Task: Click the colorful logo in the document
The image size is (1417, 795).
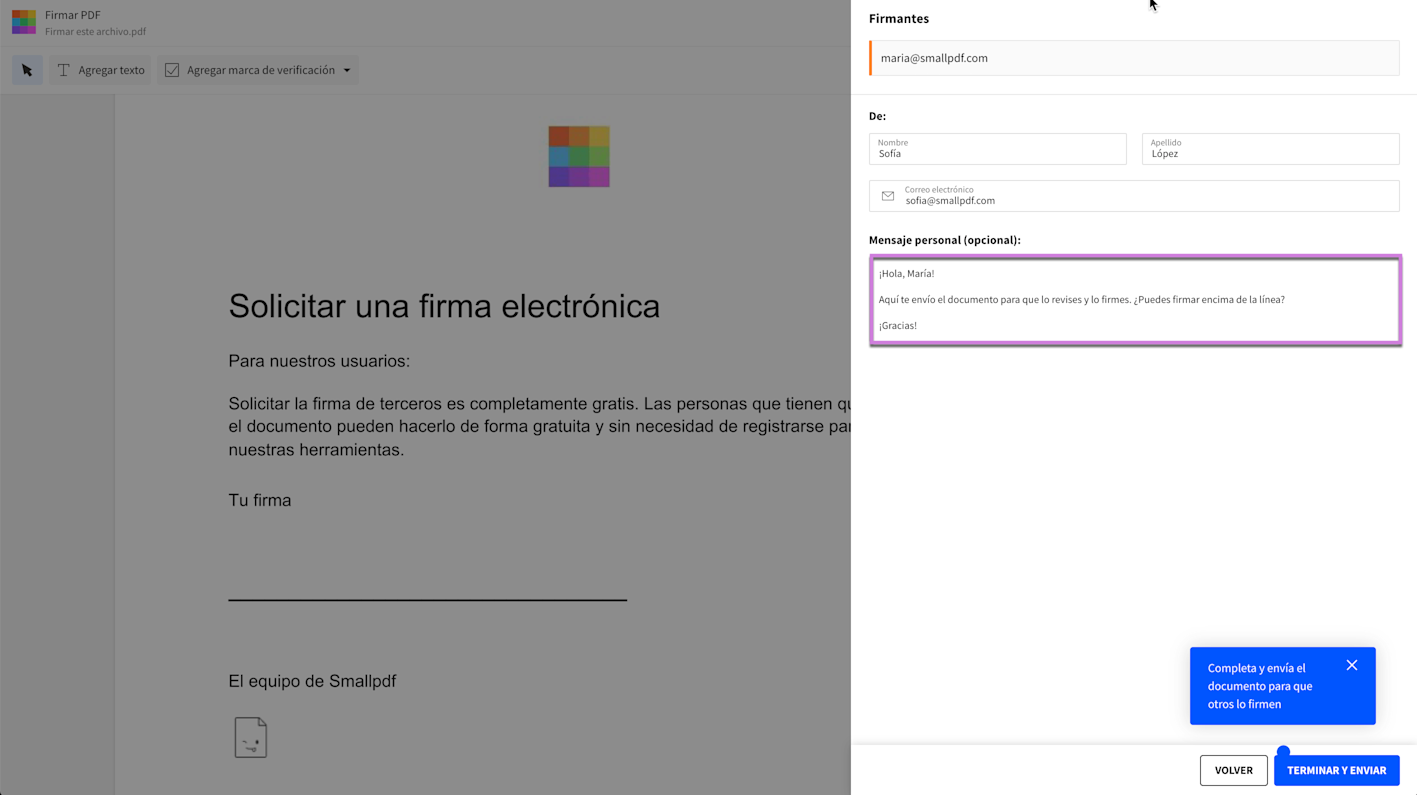Action: click(579, 157)
